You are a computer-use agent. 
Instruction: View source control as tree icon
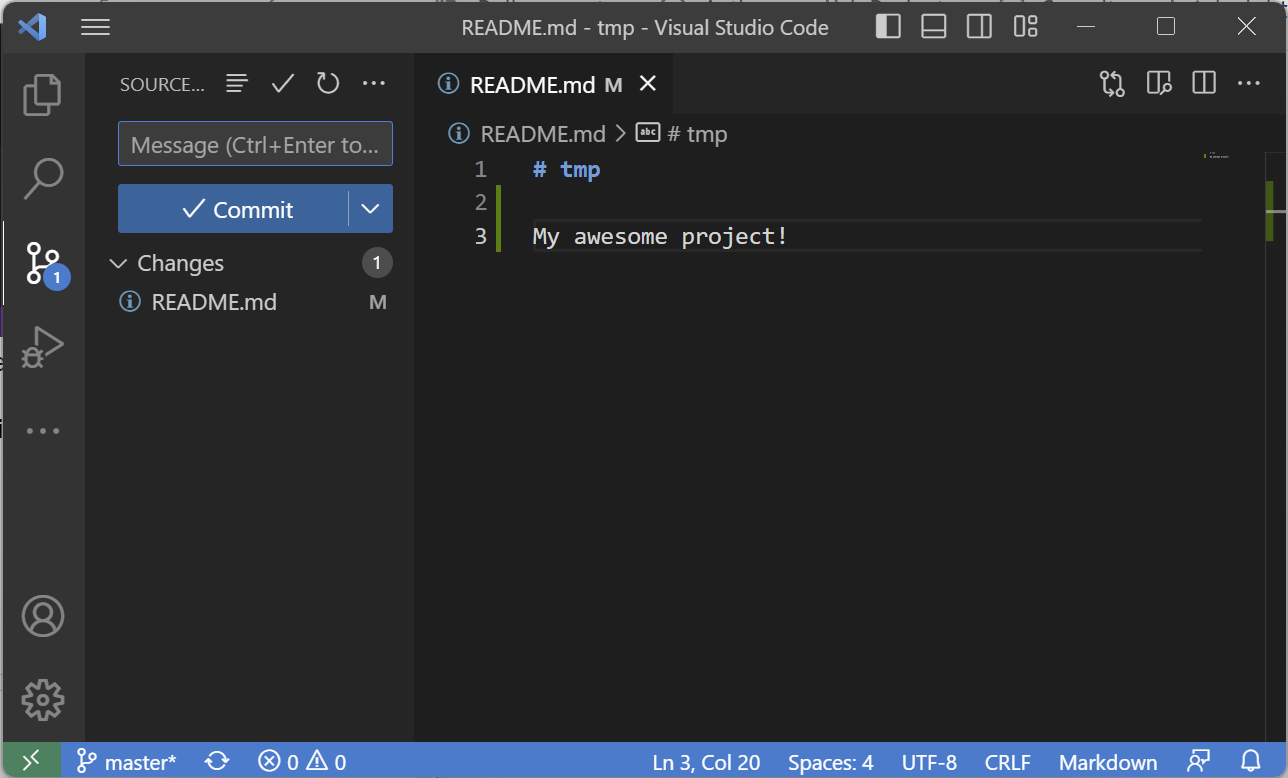237,83
